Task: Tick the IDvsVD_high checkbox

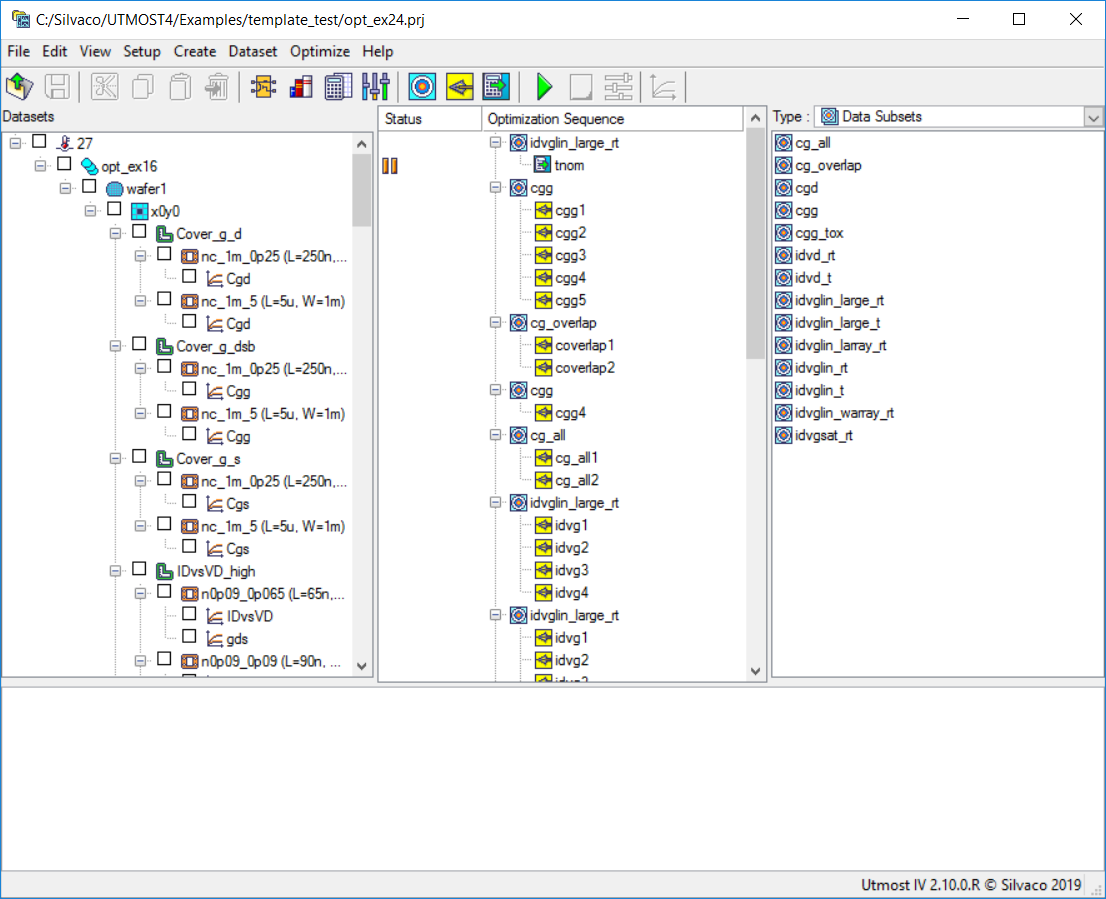Action: click(x=139, y=569)
